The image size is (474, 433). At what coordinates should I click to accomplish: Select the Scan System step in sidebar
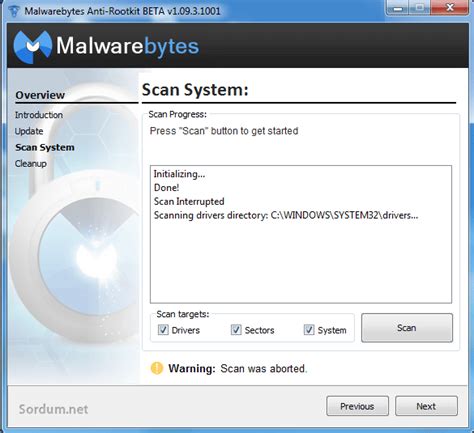point(45,147)
